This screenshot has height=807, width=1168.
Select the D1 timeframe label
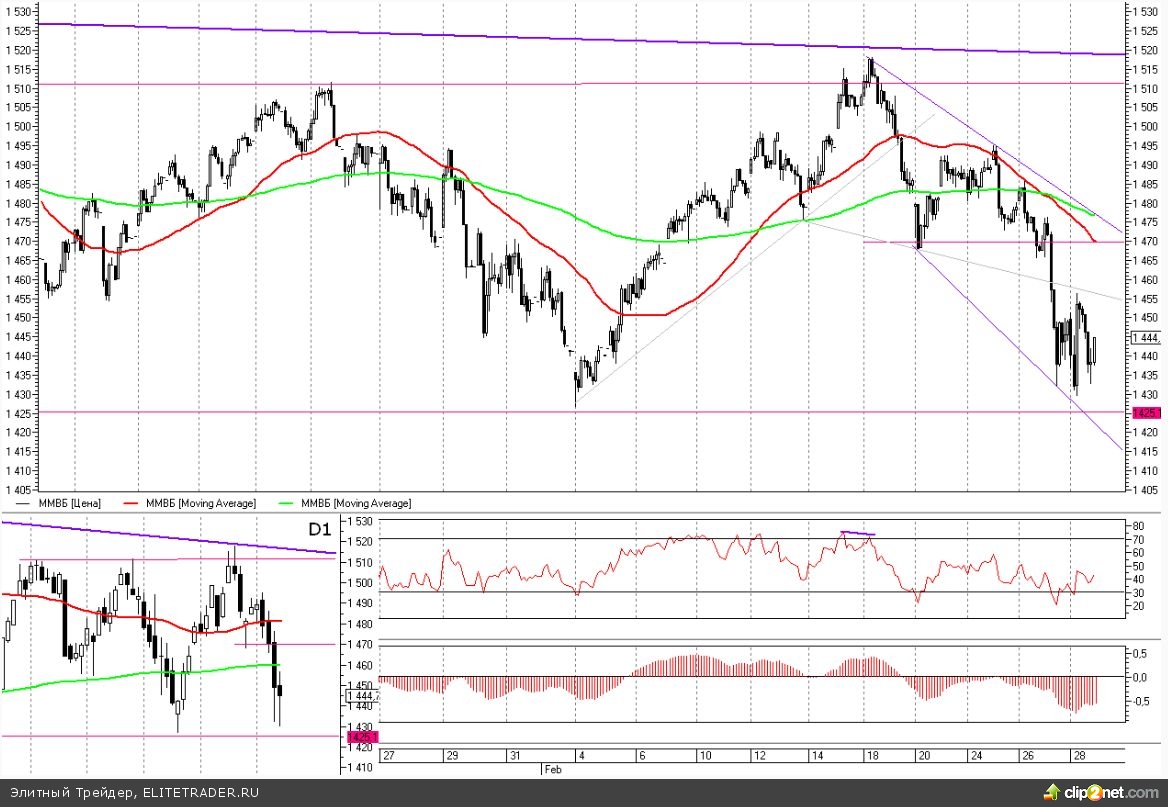point(319,527)
